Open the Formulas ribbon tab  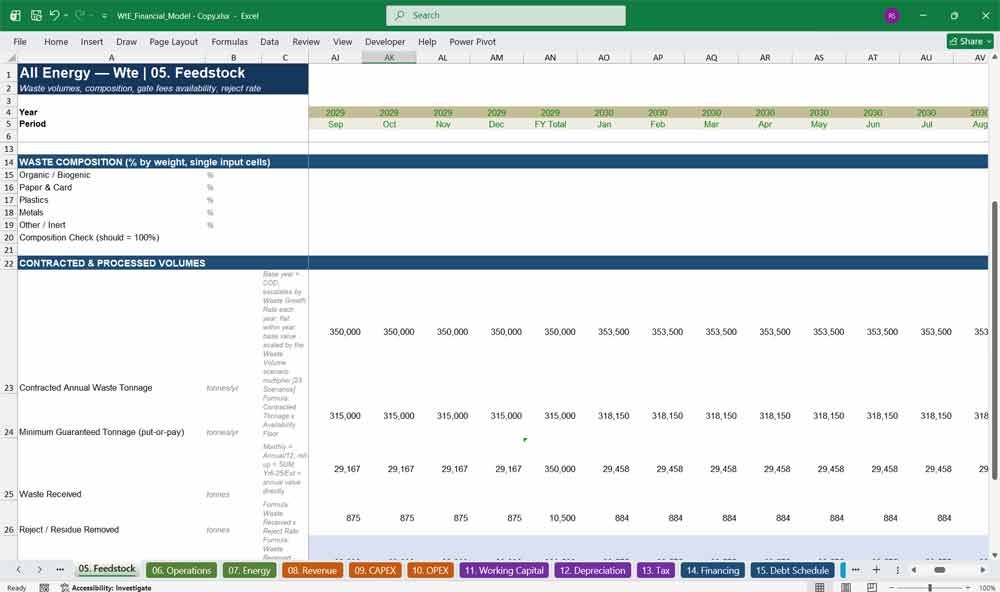coord(230,41)
